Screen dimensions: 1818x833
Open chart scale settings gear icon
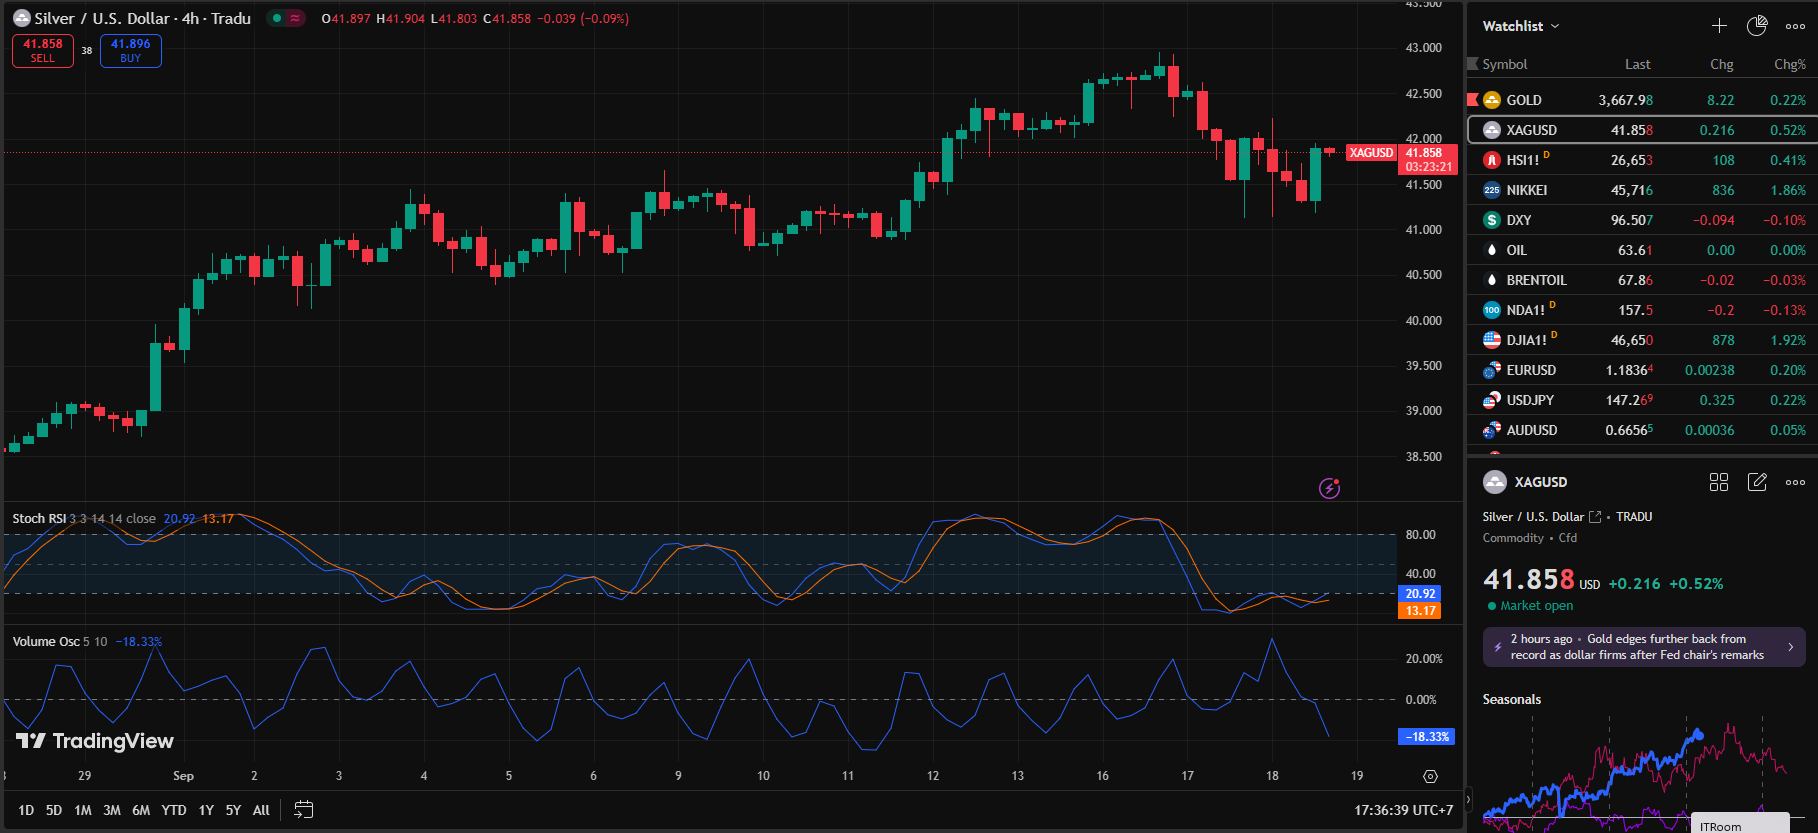coord(1430,776)
